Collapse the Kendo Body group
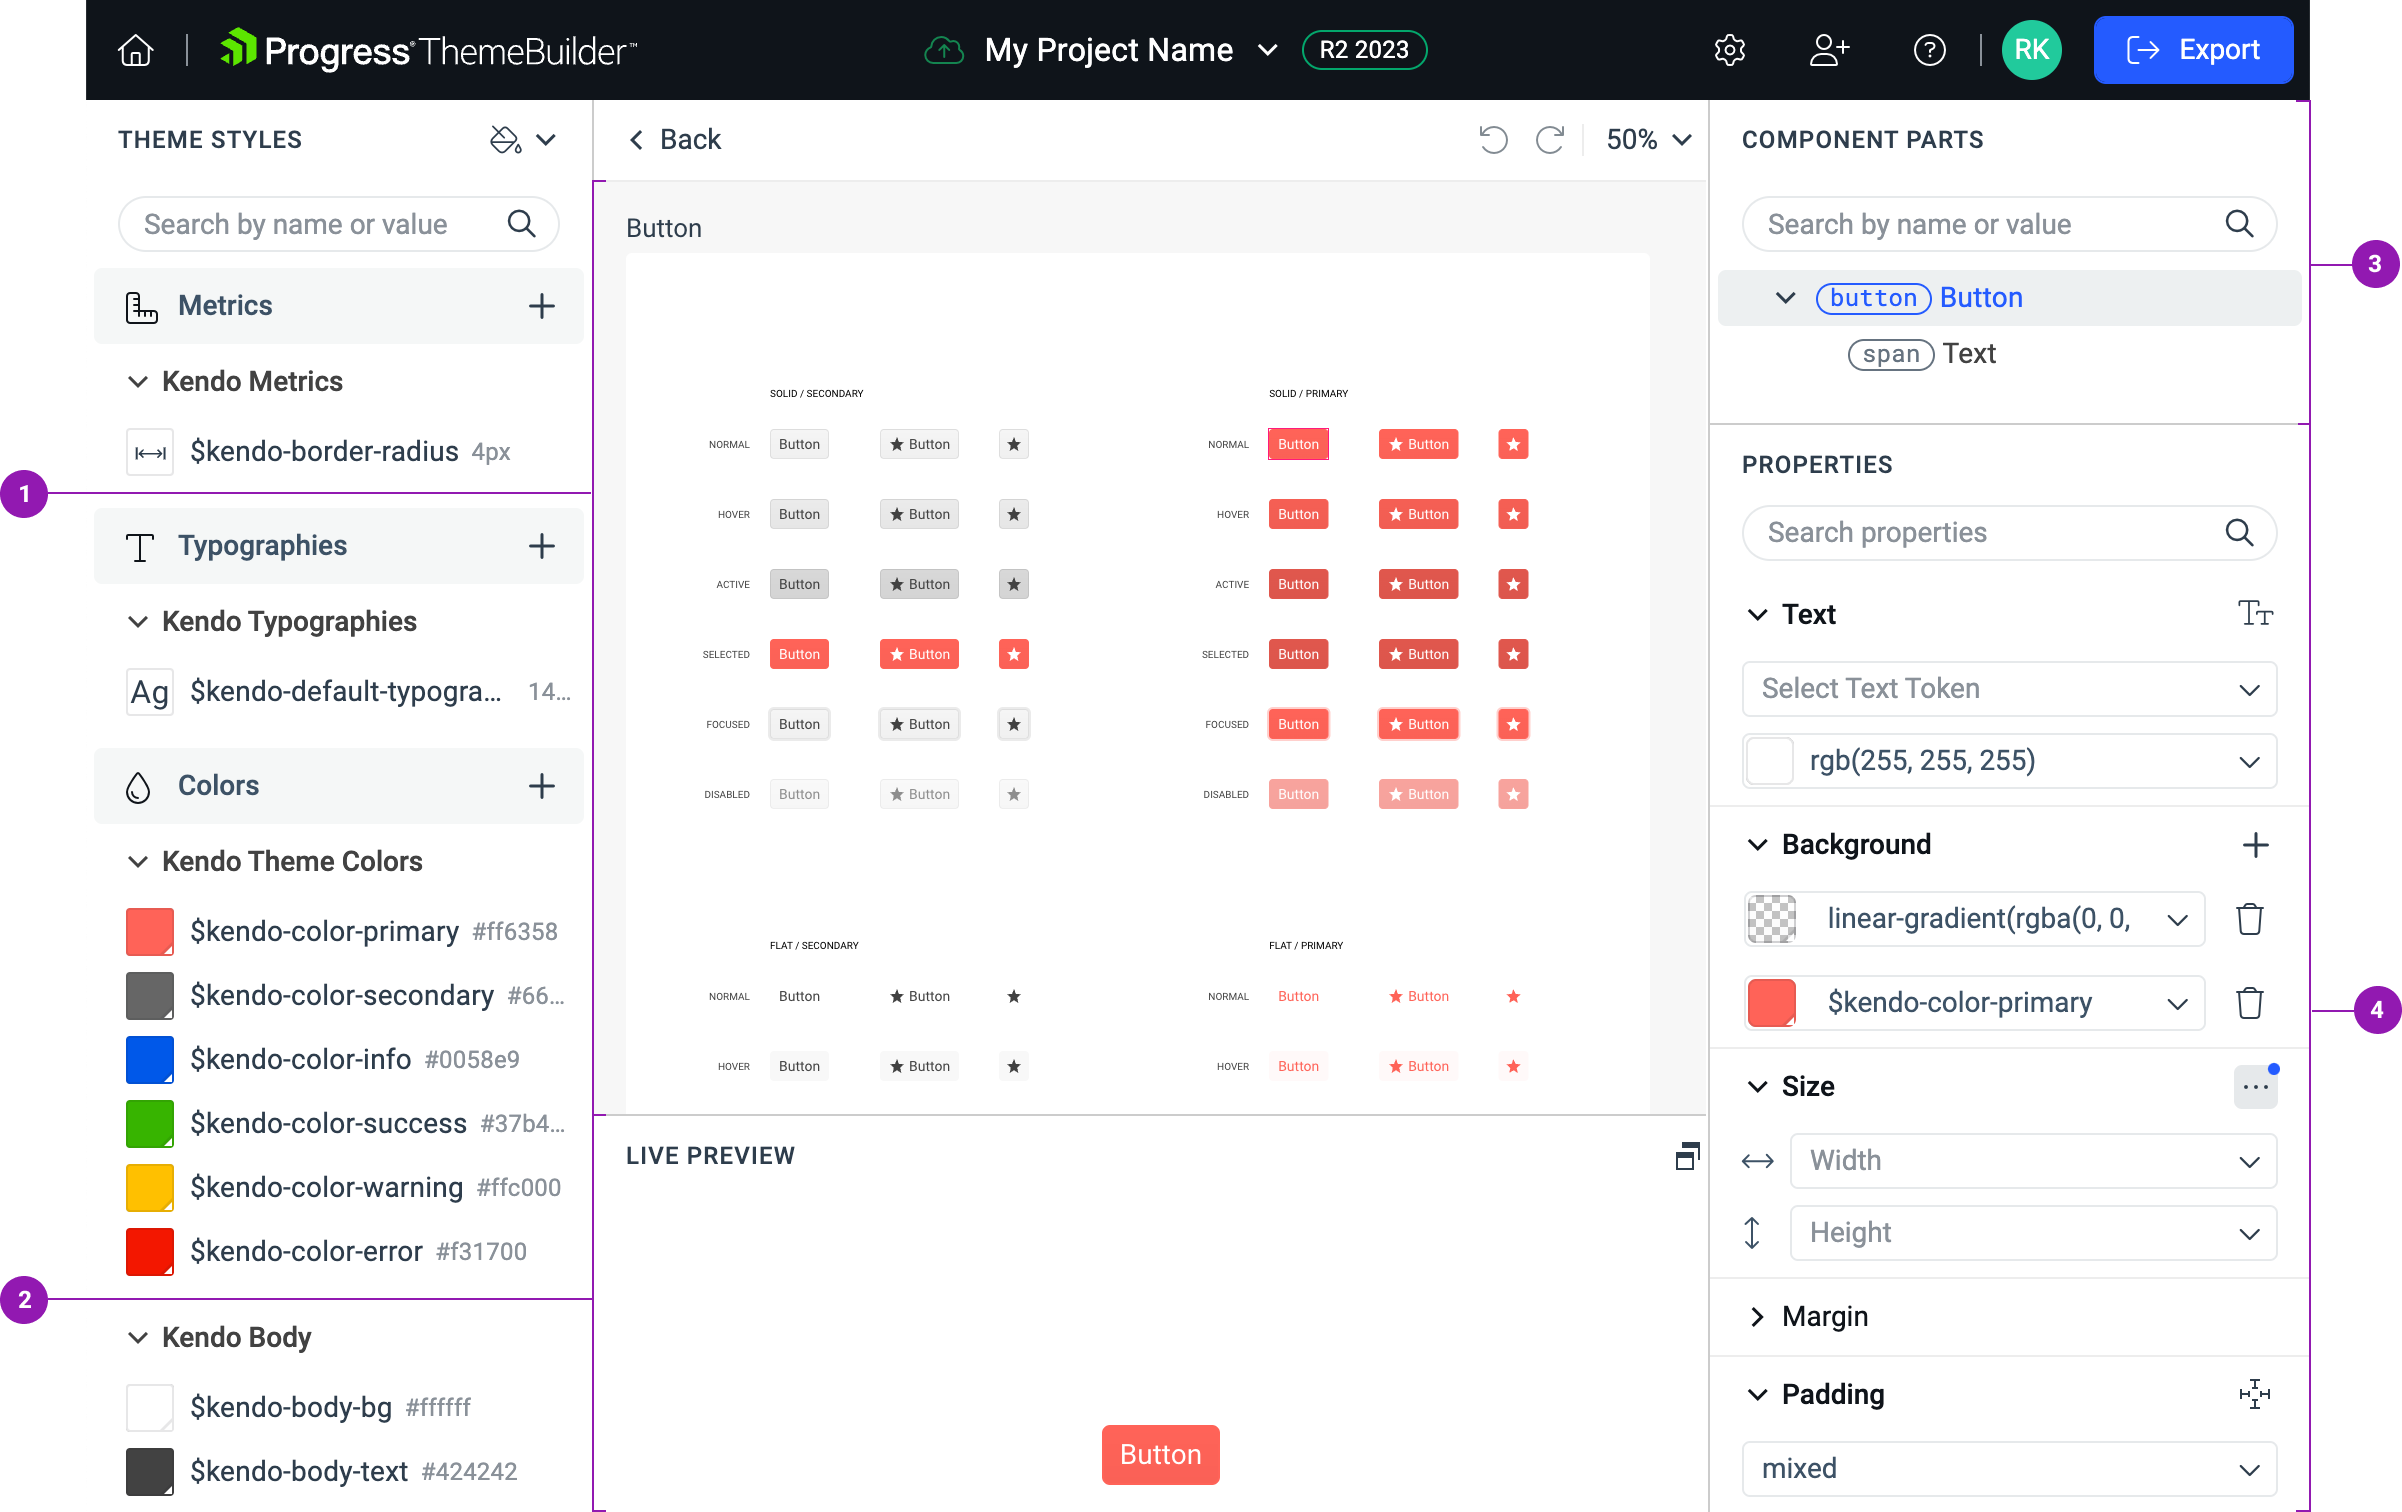The height and width of the screenshot is (1512, 2402). click(x=138, y=1338)
